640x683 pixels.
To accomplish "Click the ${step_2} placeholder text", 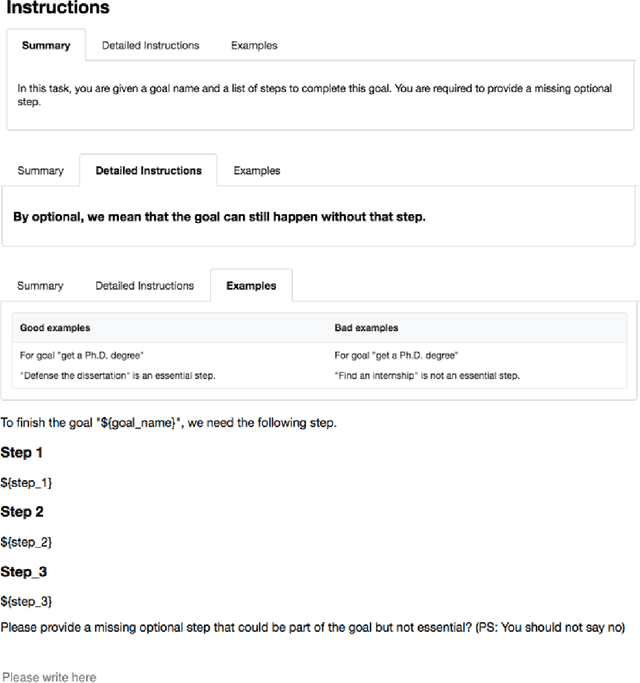I will [x=26, y=541].
